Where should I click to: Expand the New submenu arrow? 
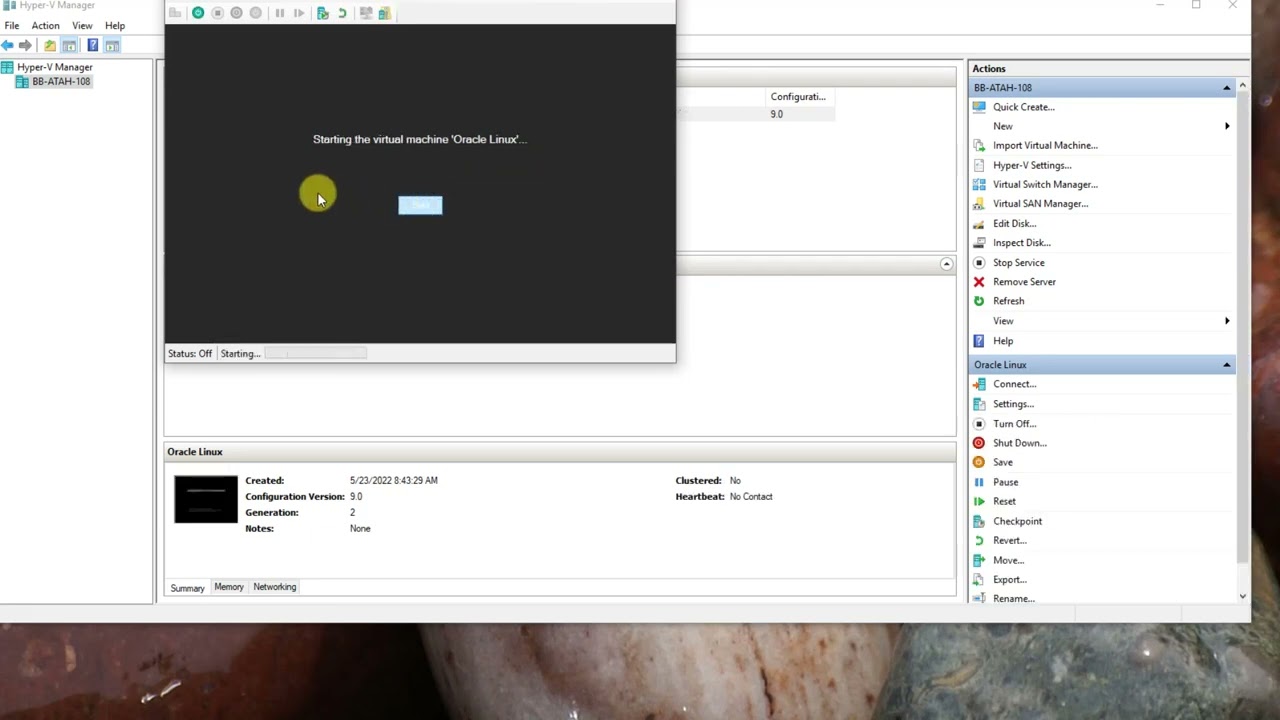coord(1227,126)
